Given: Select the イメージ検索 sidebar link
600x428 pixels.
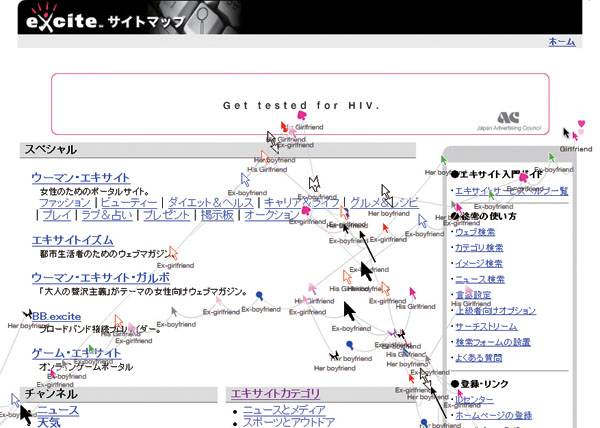Looking at the screenshot, I should pyautogui.click(x=479, y=264).
